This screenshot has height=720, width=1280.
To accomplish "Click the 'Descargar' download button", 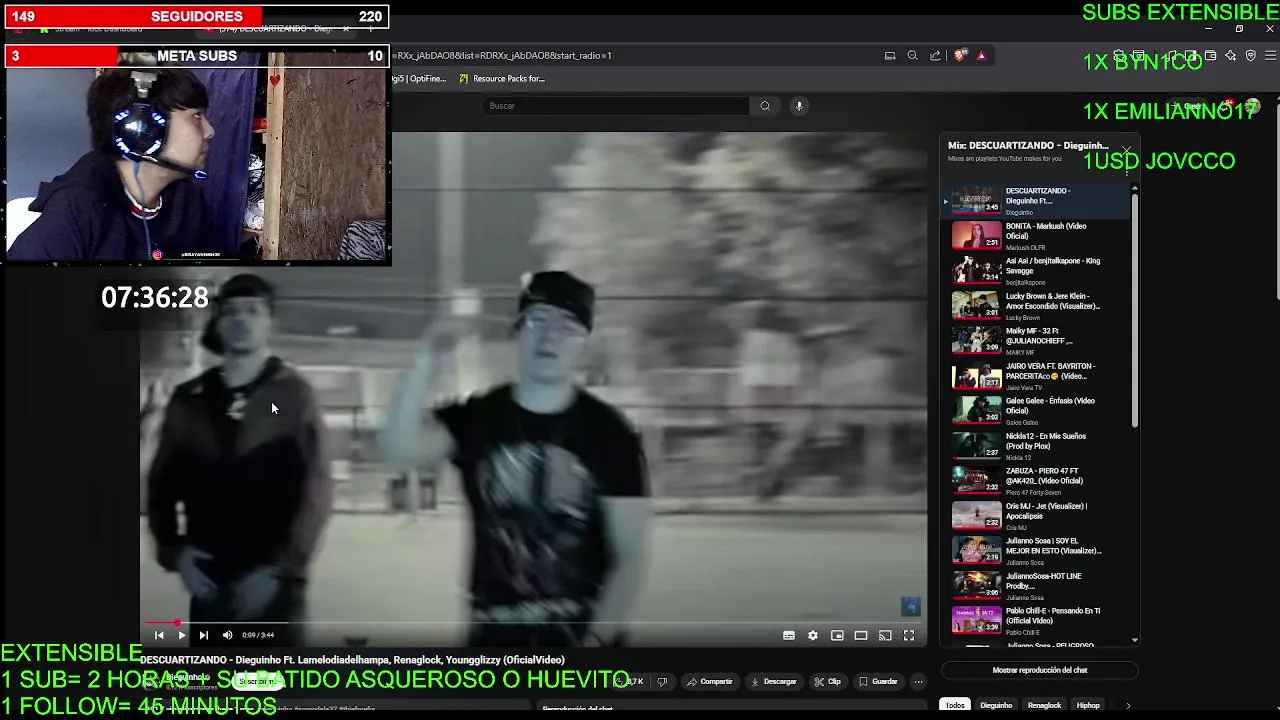I will [774, 682].
